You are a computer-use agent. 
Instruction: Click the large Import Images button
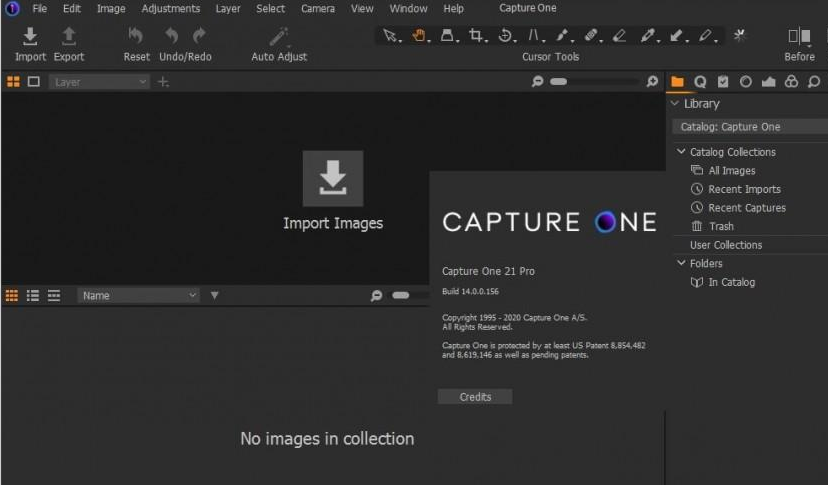(333, 179)
